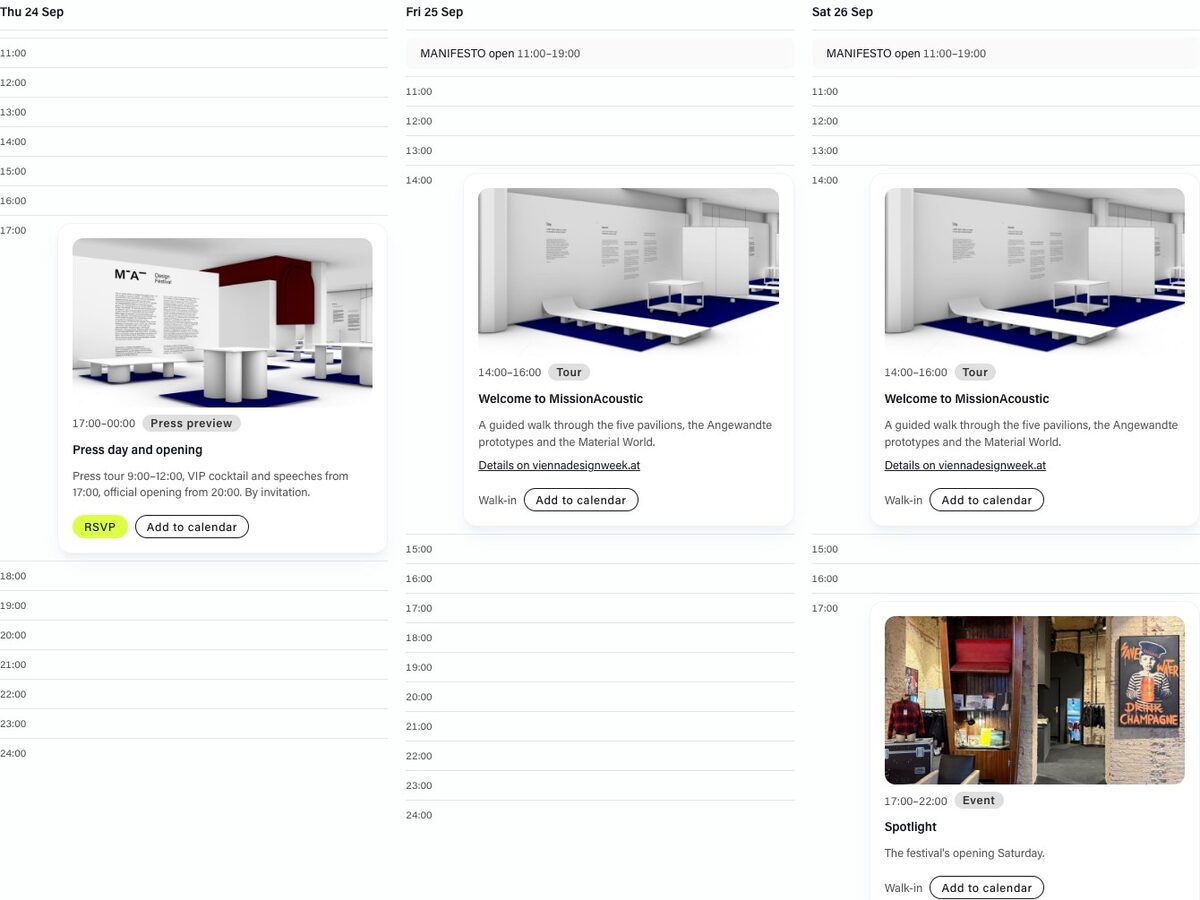Click the 21:00 slot label on Friday
The height and width of the screenshot is (900, 1200).
tap(419, 727)
